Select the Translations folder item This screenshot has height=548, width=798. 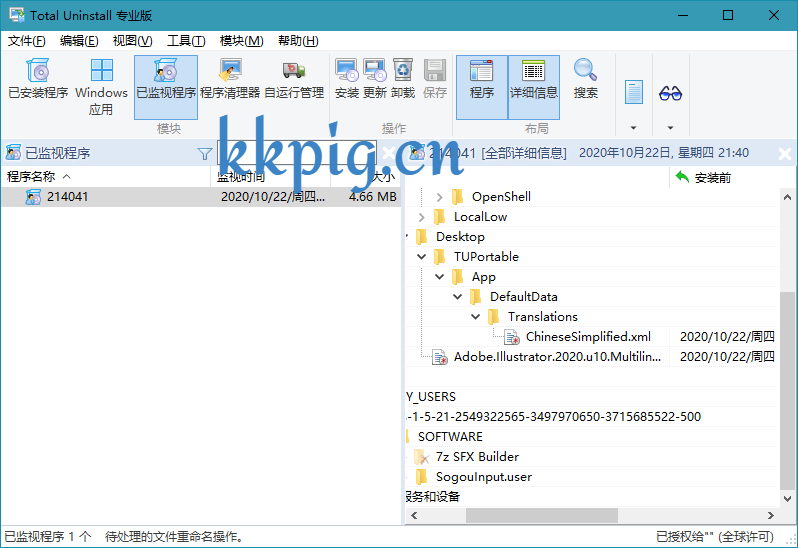(x=543, y=316)
